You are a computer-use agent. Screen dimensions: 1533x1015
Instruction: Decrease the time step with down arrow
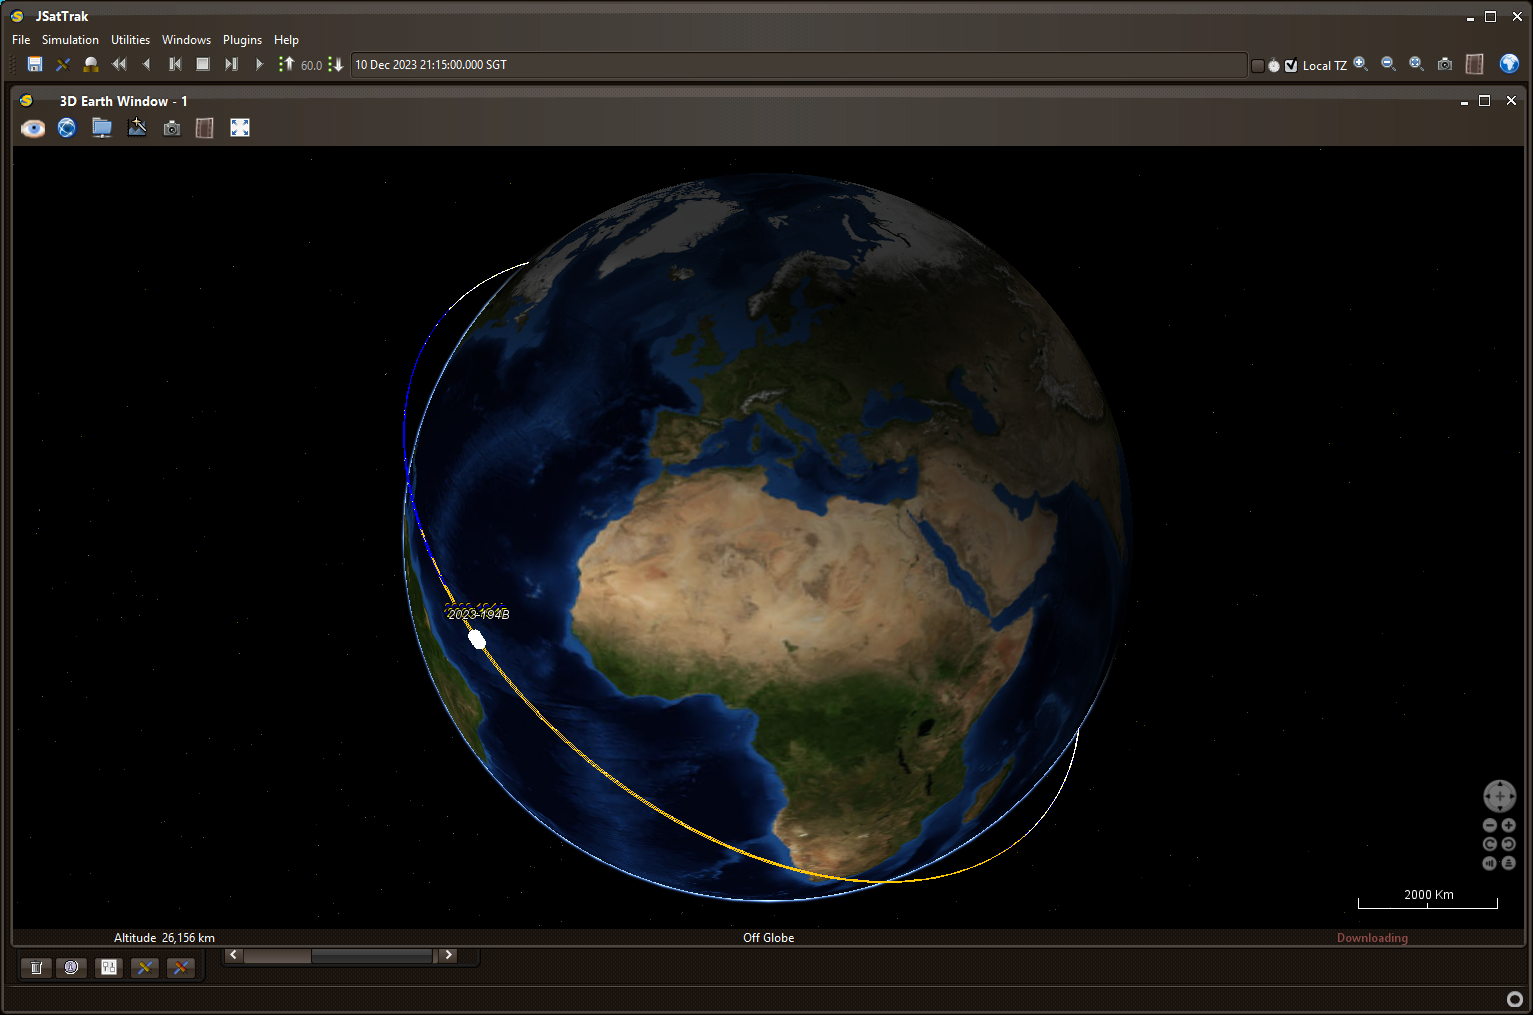[336, 64]
